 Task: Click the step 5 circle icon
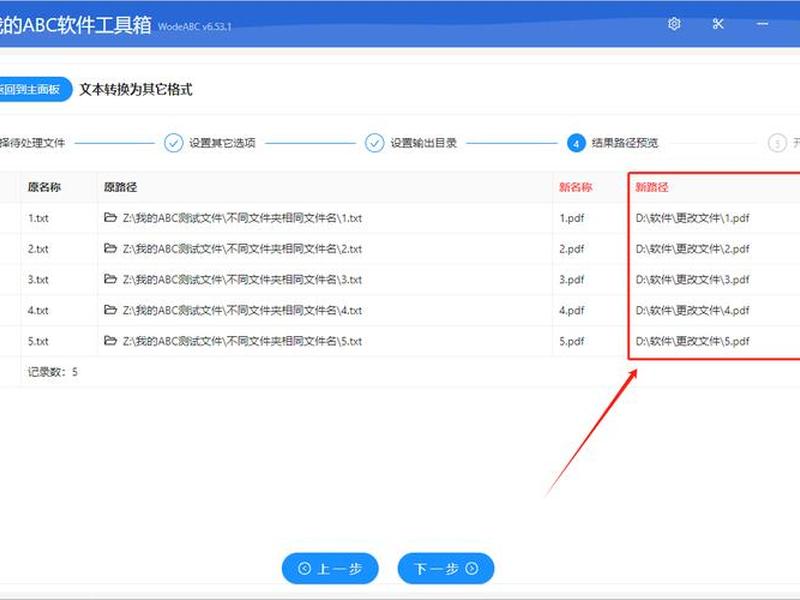pos(777,143)
